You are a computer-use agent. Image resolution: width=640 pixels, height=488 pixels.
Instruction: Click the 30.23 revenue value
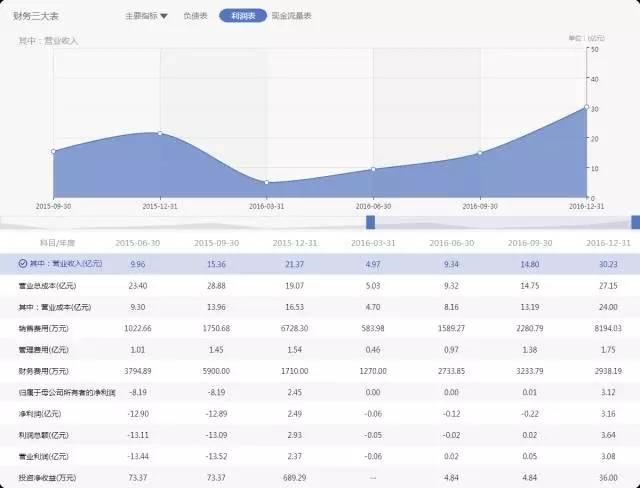tap(608, 264)
